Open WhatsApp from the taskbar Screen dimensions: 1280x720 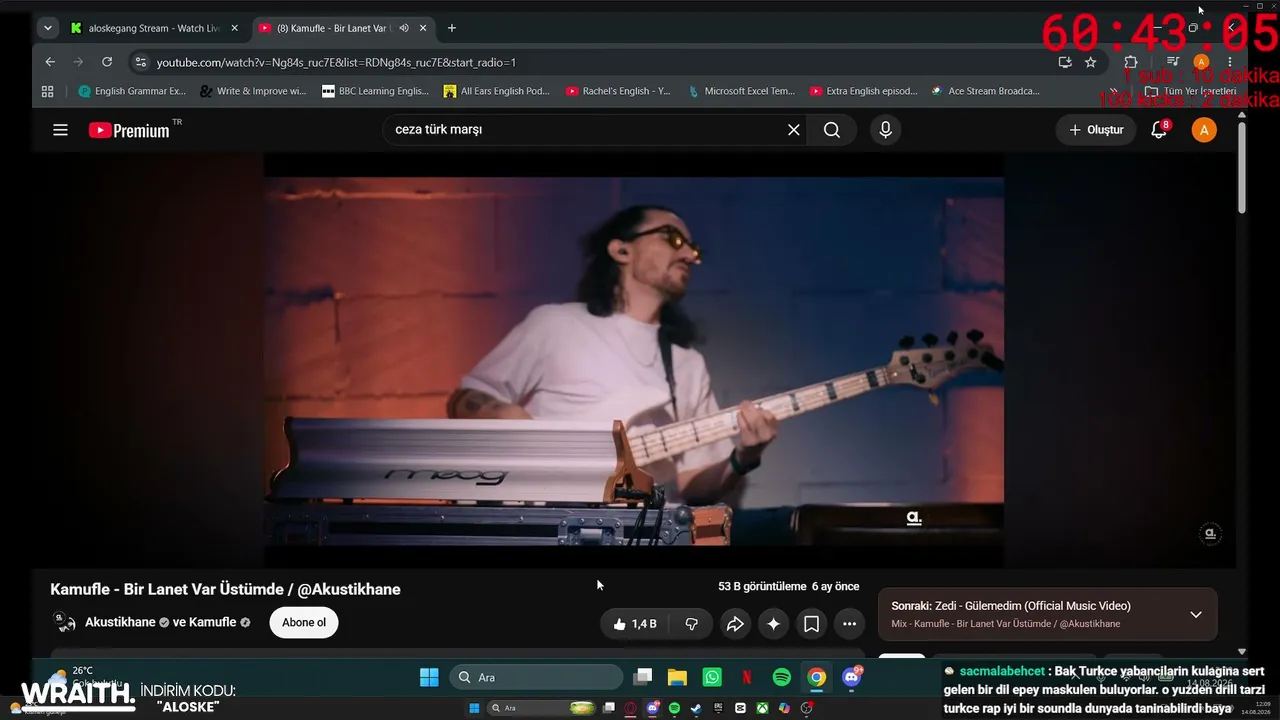(712, 677)
